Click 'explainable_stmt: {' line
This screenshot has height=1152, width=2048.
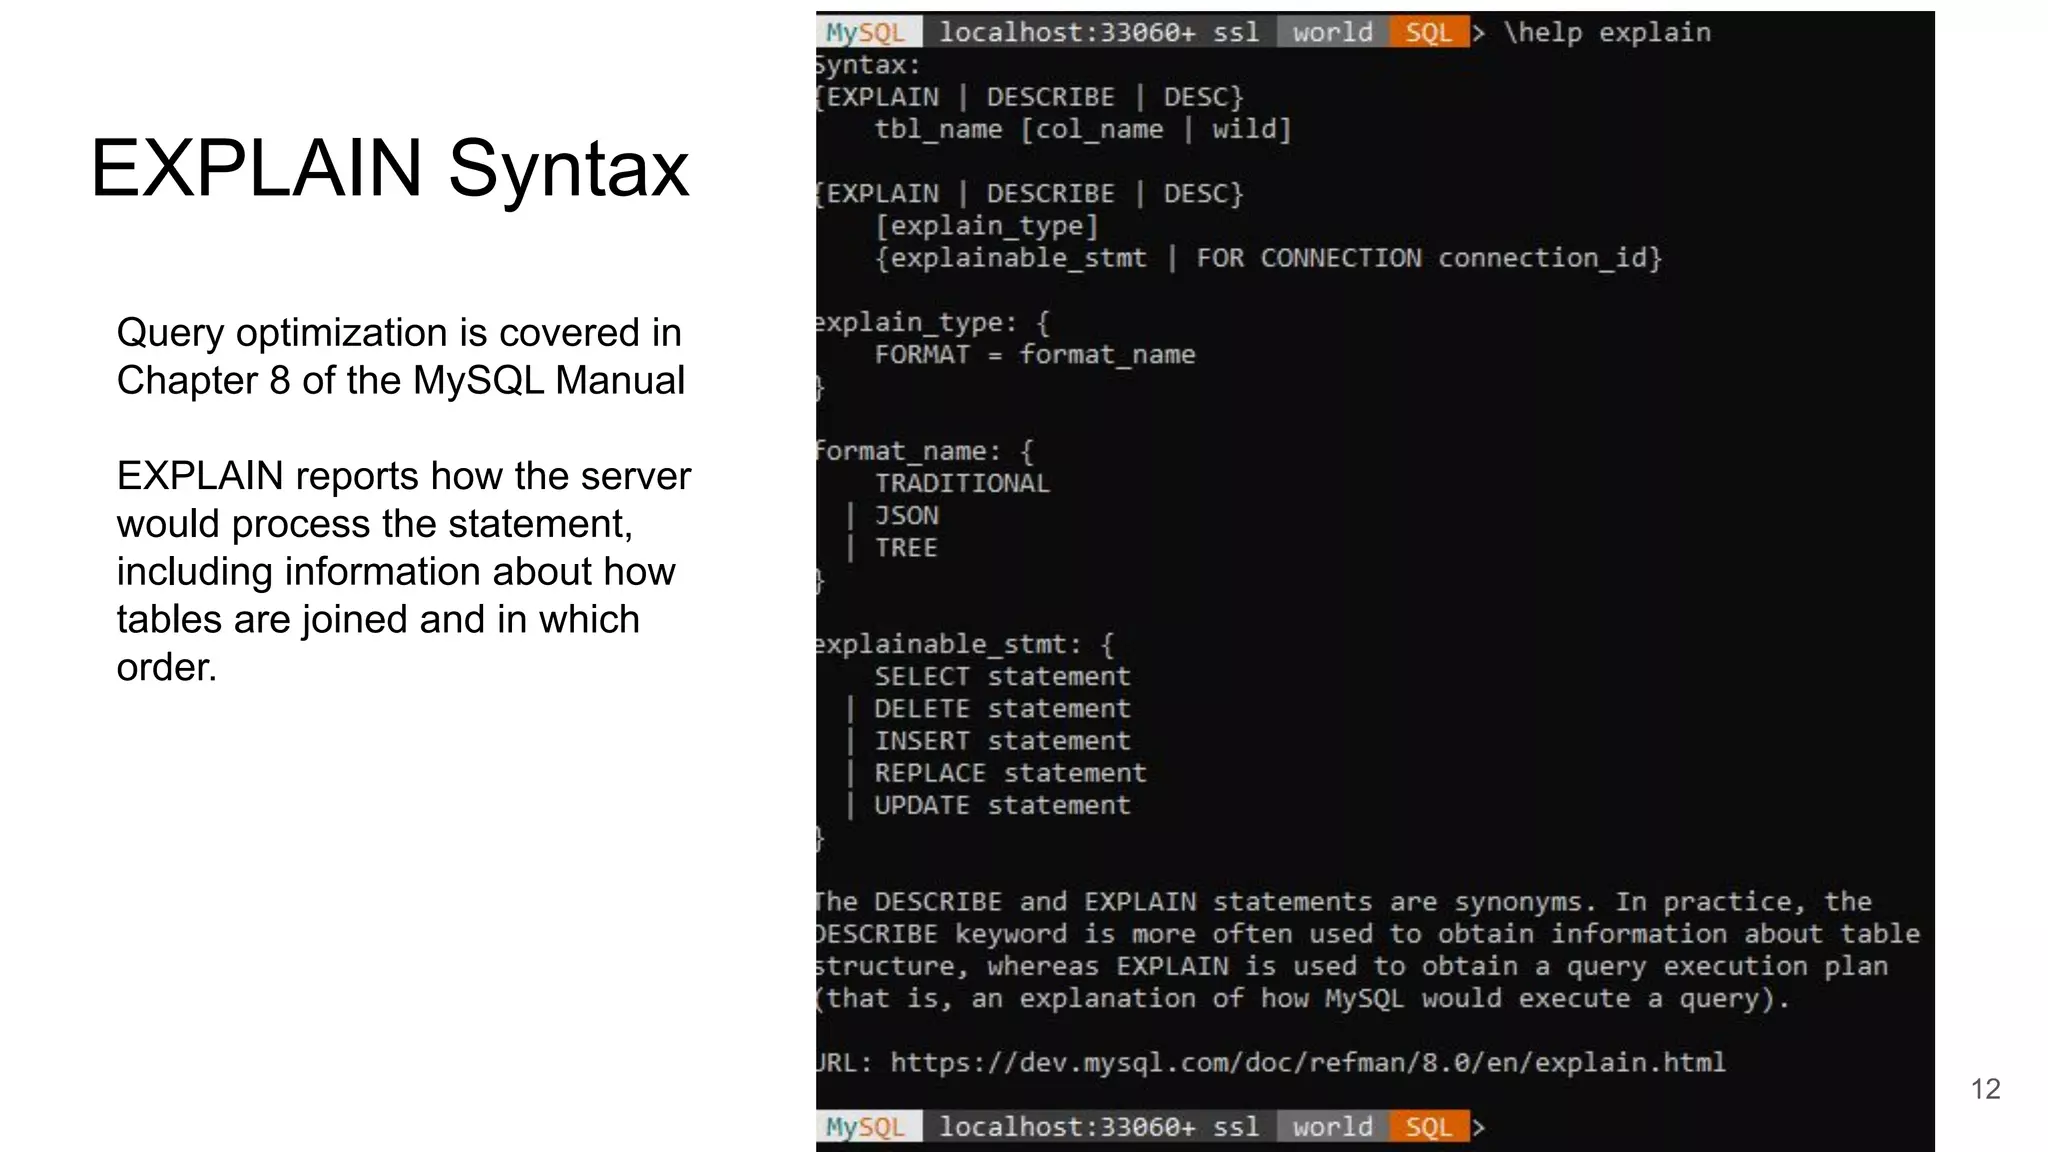pos(964,645)
